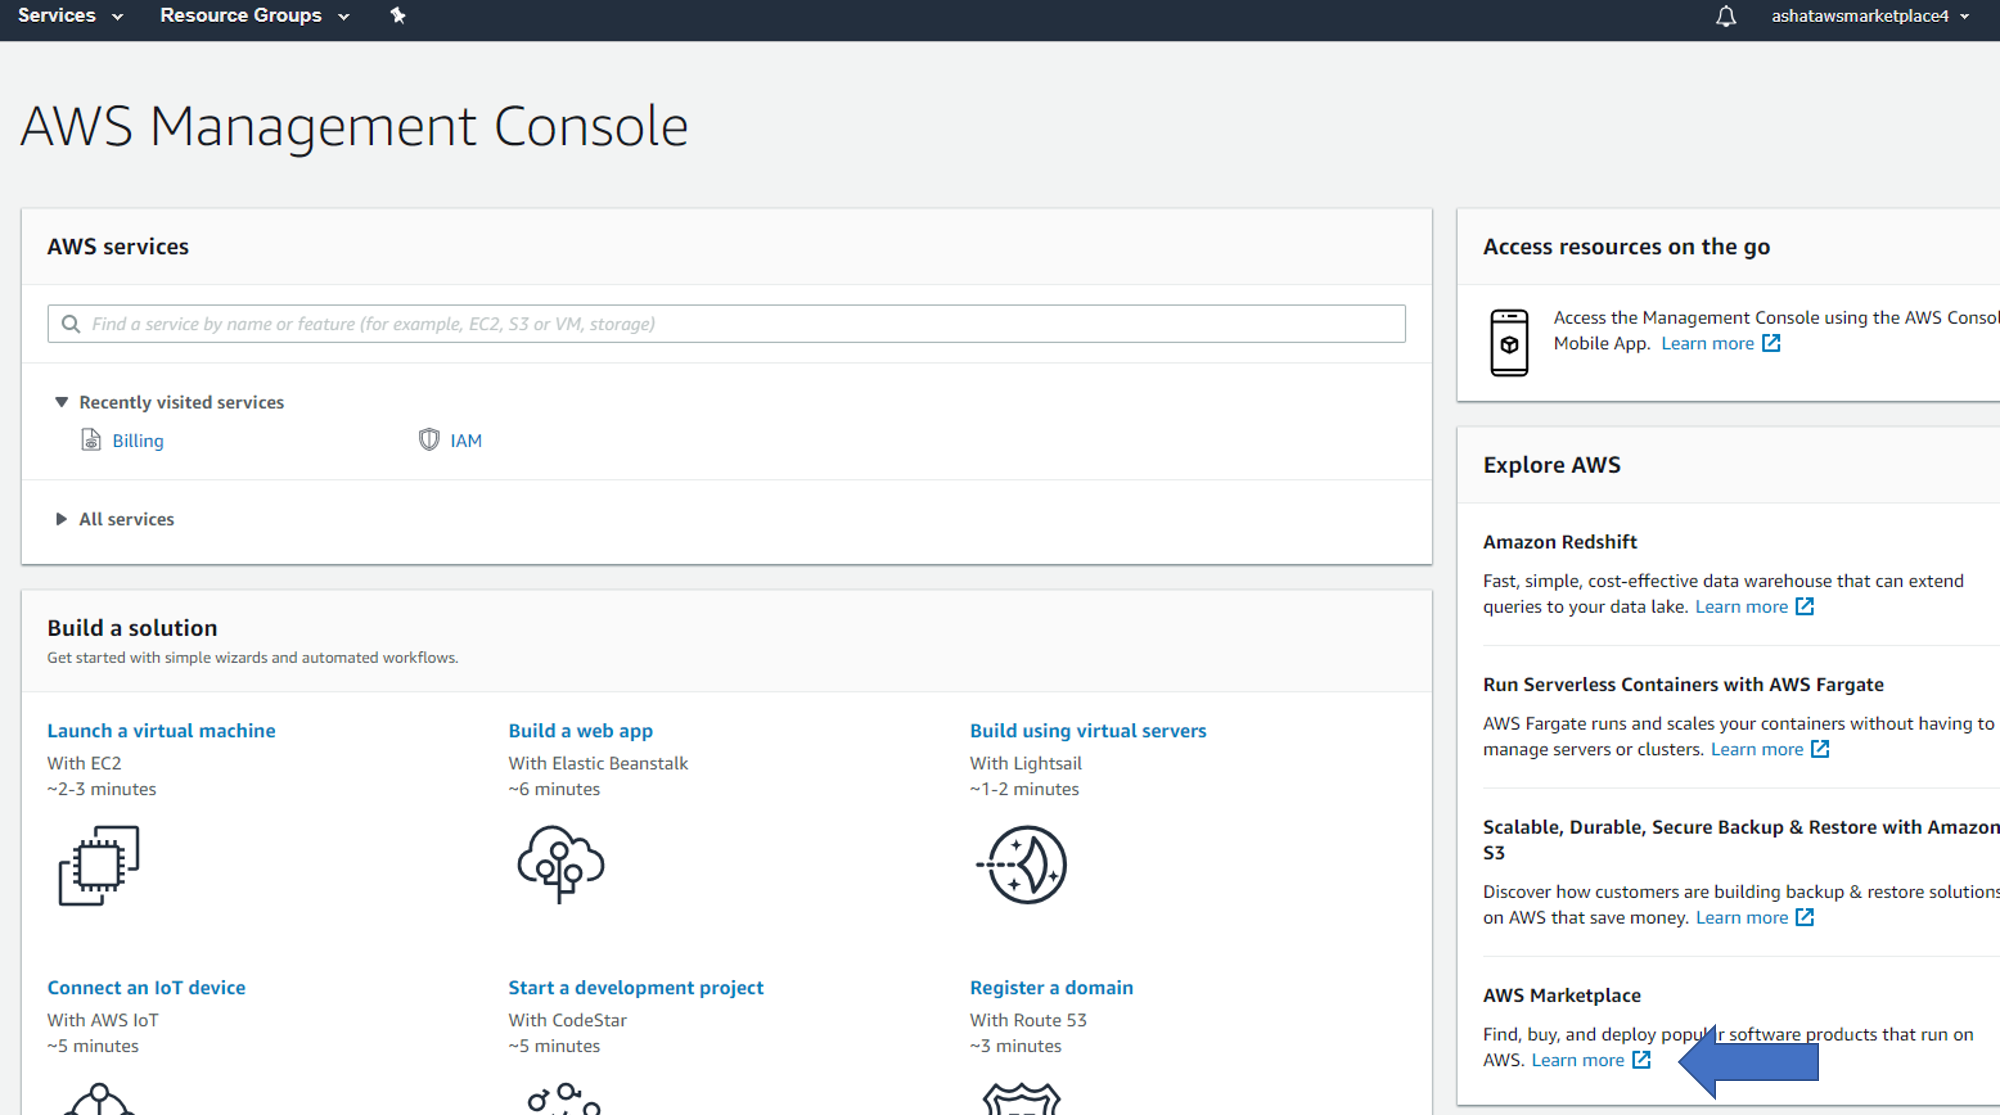
Task: Click the 'With CodeStar' text
Action: (x=568, y=1021)
